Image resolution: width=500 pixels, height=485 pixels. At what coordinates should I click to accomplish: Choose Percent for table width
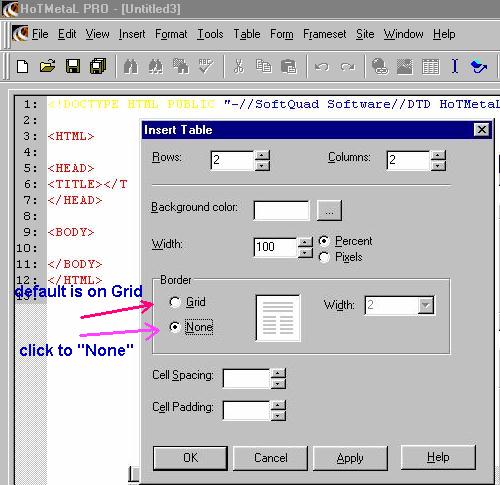[324, 241]
